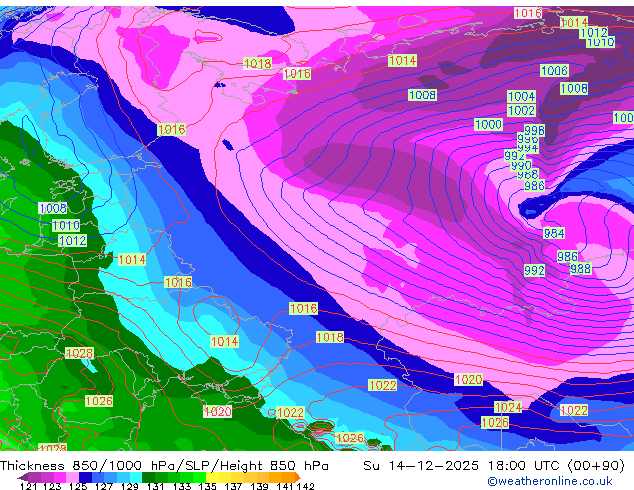Click the blue 990 isobar label
Image resolution: width=634 pixels, height=490 pixels.
(521, 165)
